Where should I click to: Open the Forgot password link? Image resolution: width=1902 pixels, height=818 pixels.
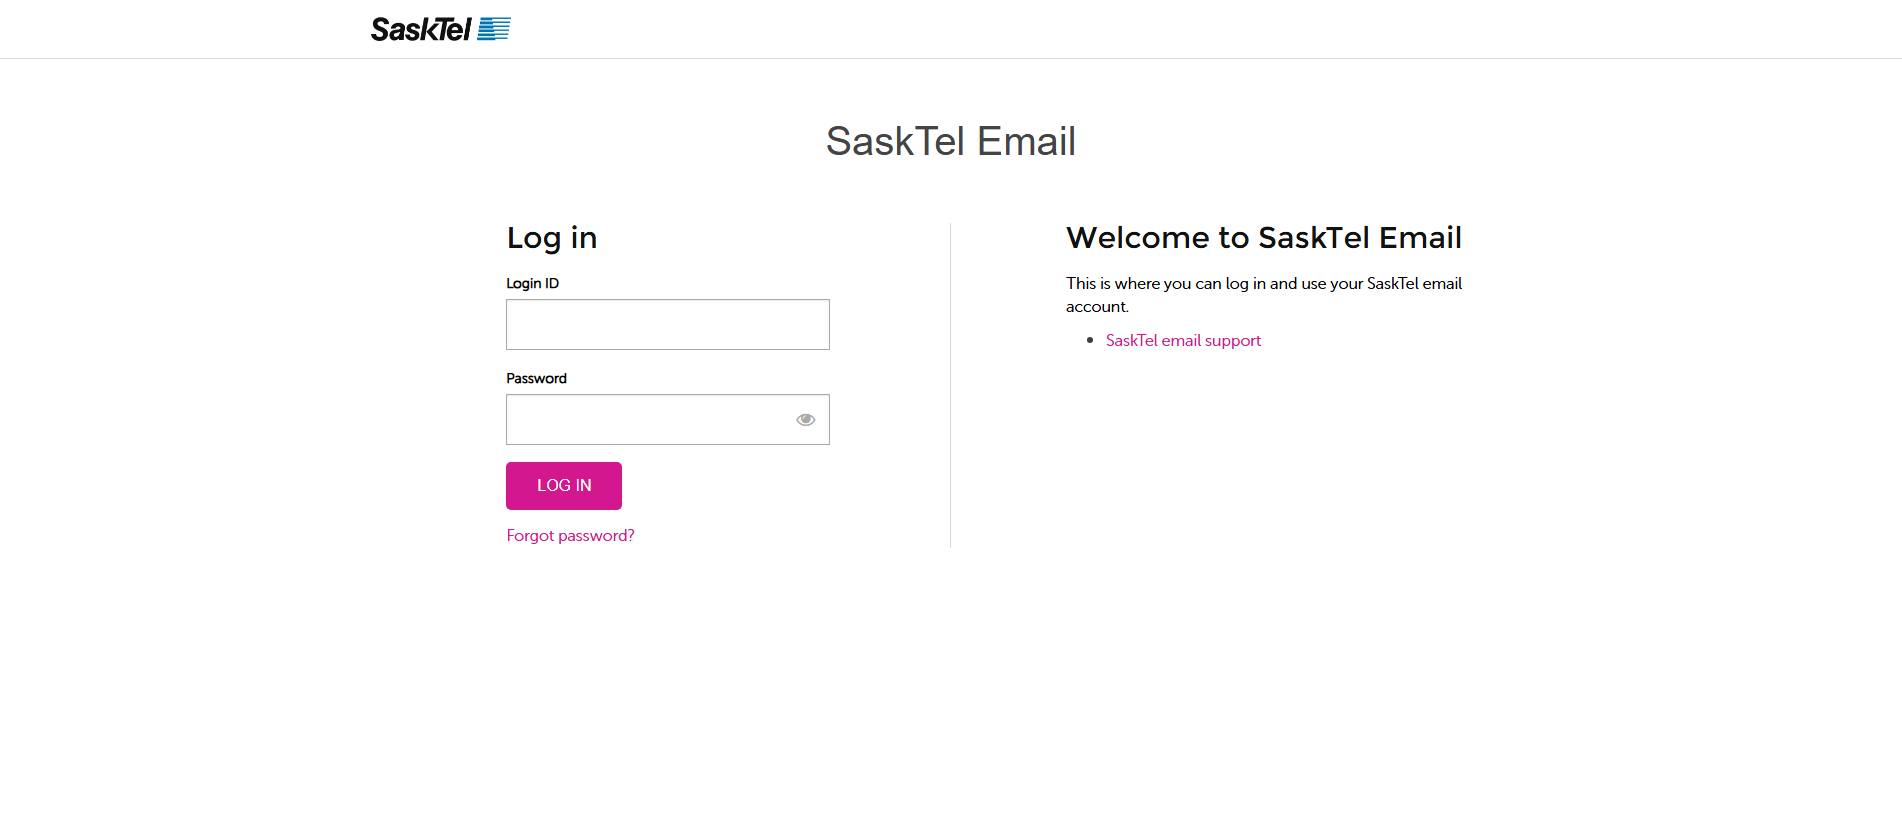(x=570, y=536)
